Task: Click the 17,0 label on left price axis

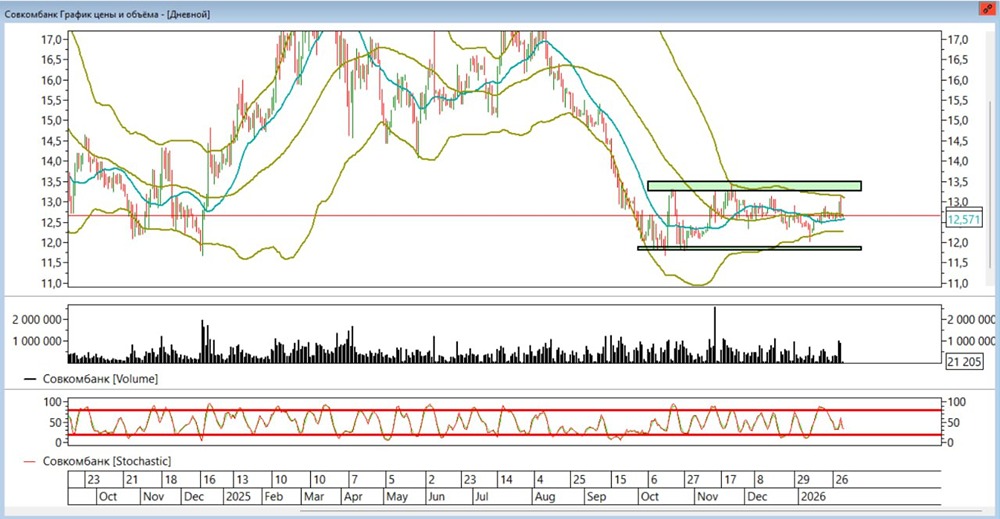Action: 52,40
